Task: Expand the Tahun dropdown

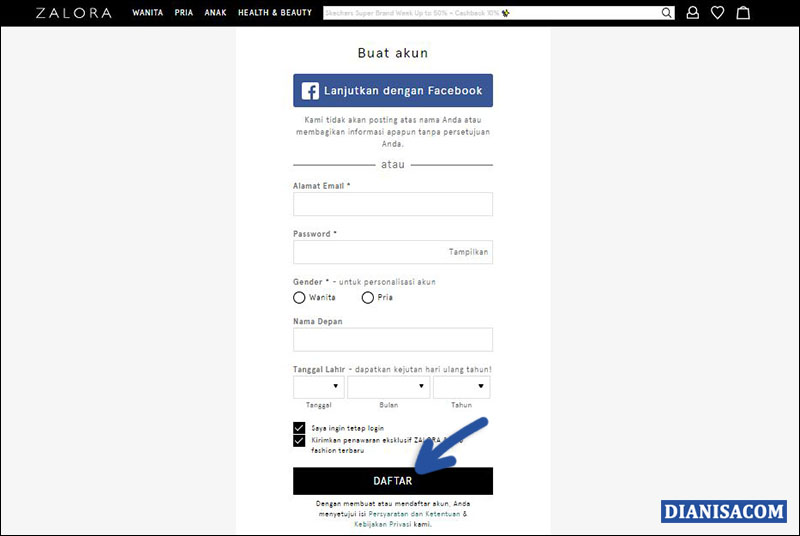Action: click(461, 387)
